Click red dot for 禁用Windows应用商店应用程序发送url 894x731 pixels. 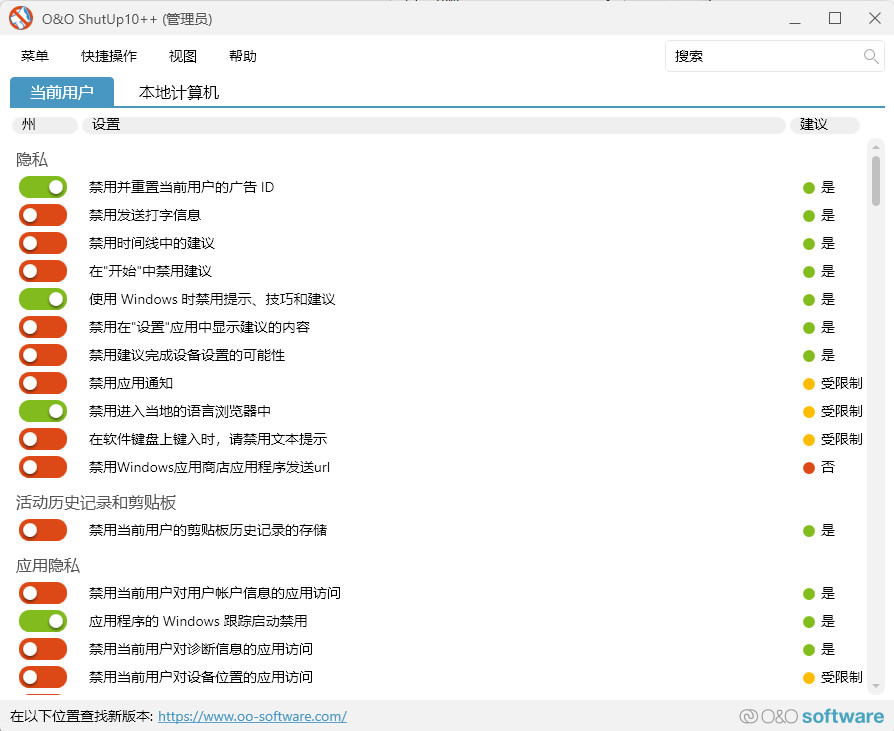tap(808, 468)
